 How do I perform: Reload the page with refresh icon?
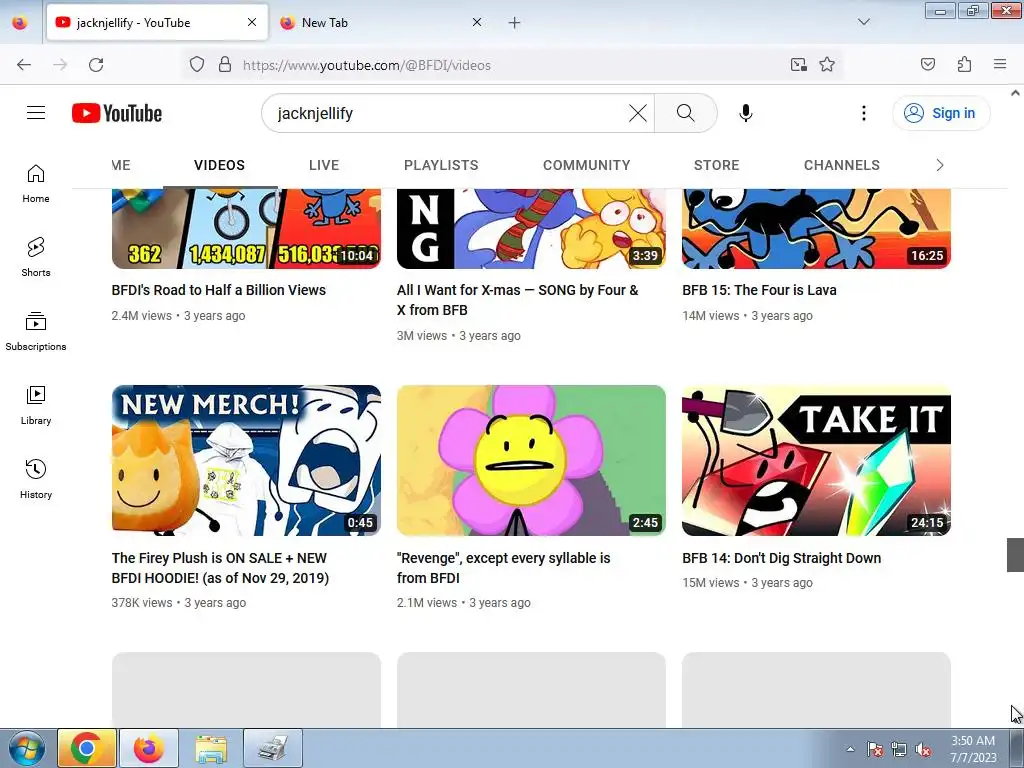96,65
